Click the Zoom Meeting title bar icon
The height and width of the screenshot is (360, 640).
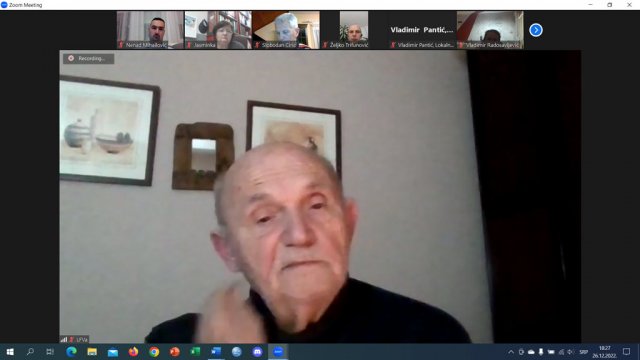pyautogui.click(x=4, y=5)
